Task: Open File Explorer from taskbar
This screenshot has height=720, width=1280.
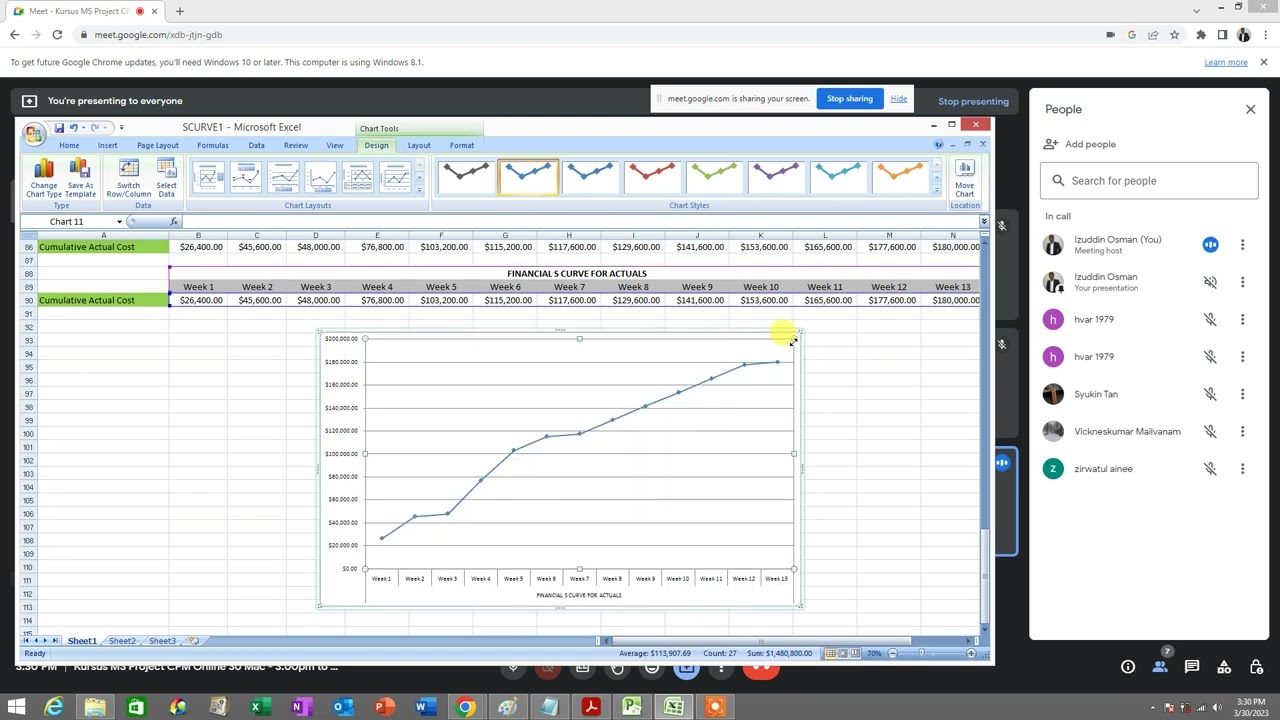Action: tap(95, 708)
